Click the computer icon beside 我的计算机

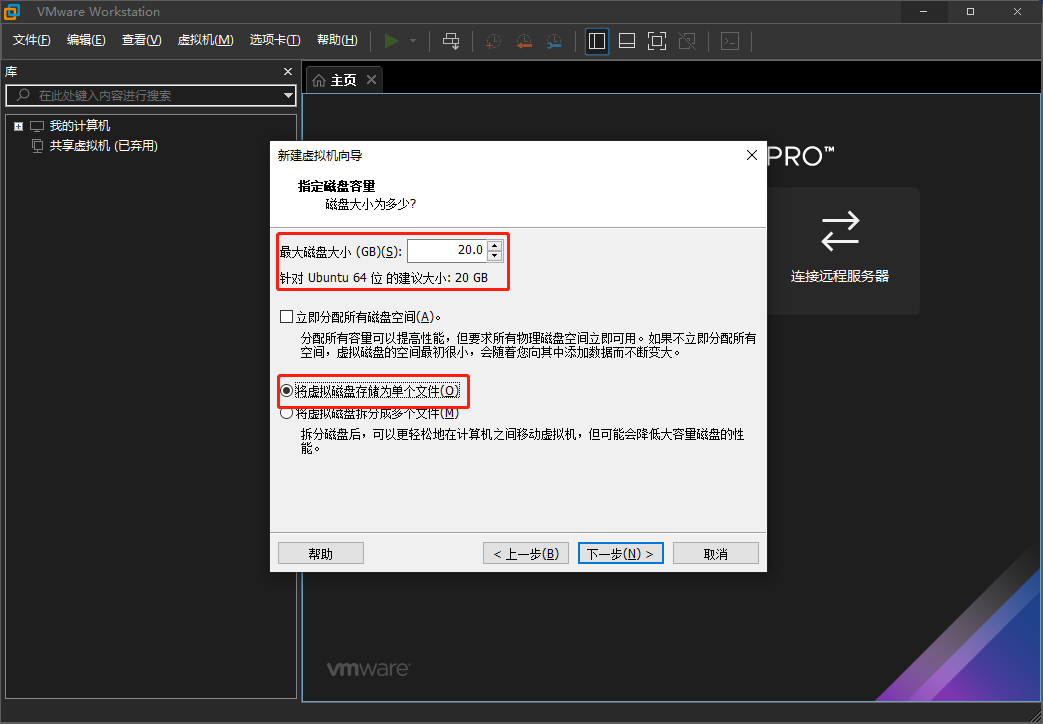tap(37, 126)
